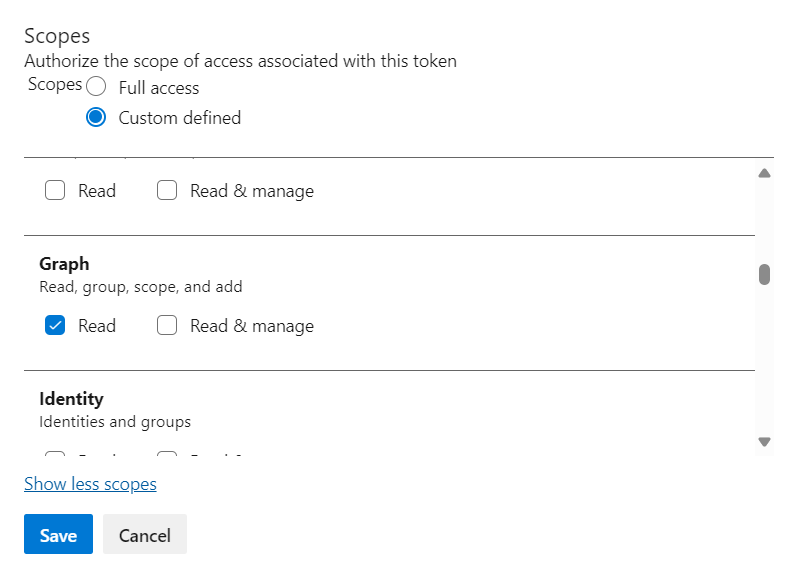This screenshot has width=786, height=567.
Task: Select the Full access radio button
Action: coord(96,87)
